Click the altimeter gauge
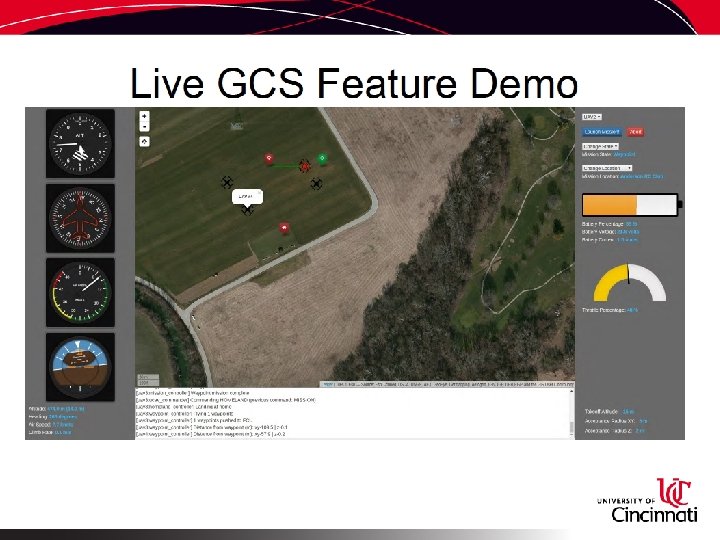 (x=80, y=143)
